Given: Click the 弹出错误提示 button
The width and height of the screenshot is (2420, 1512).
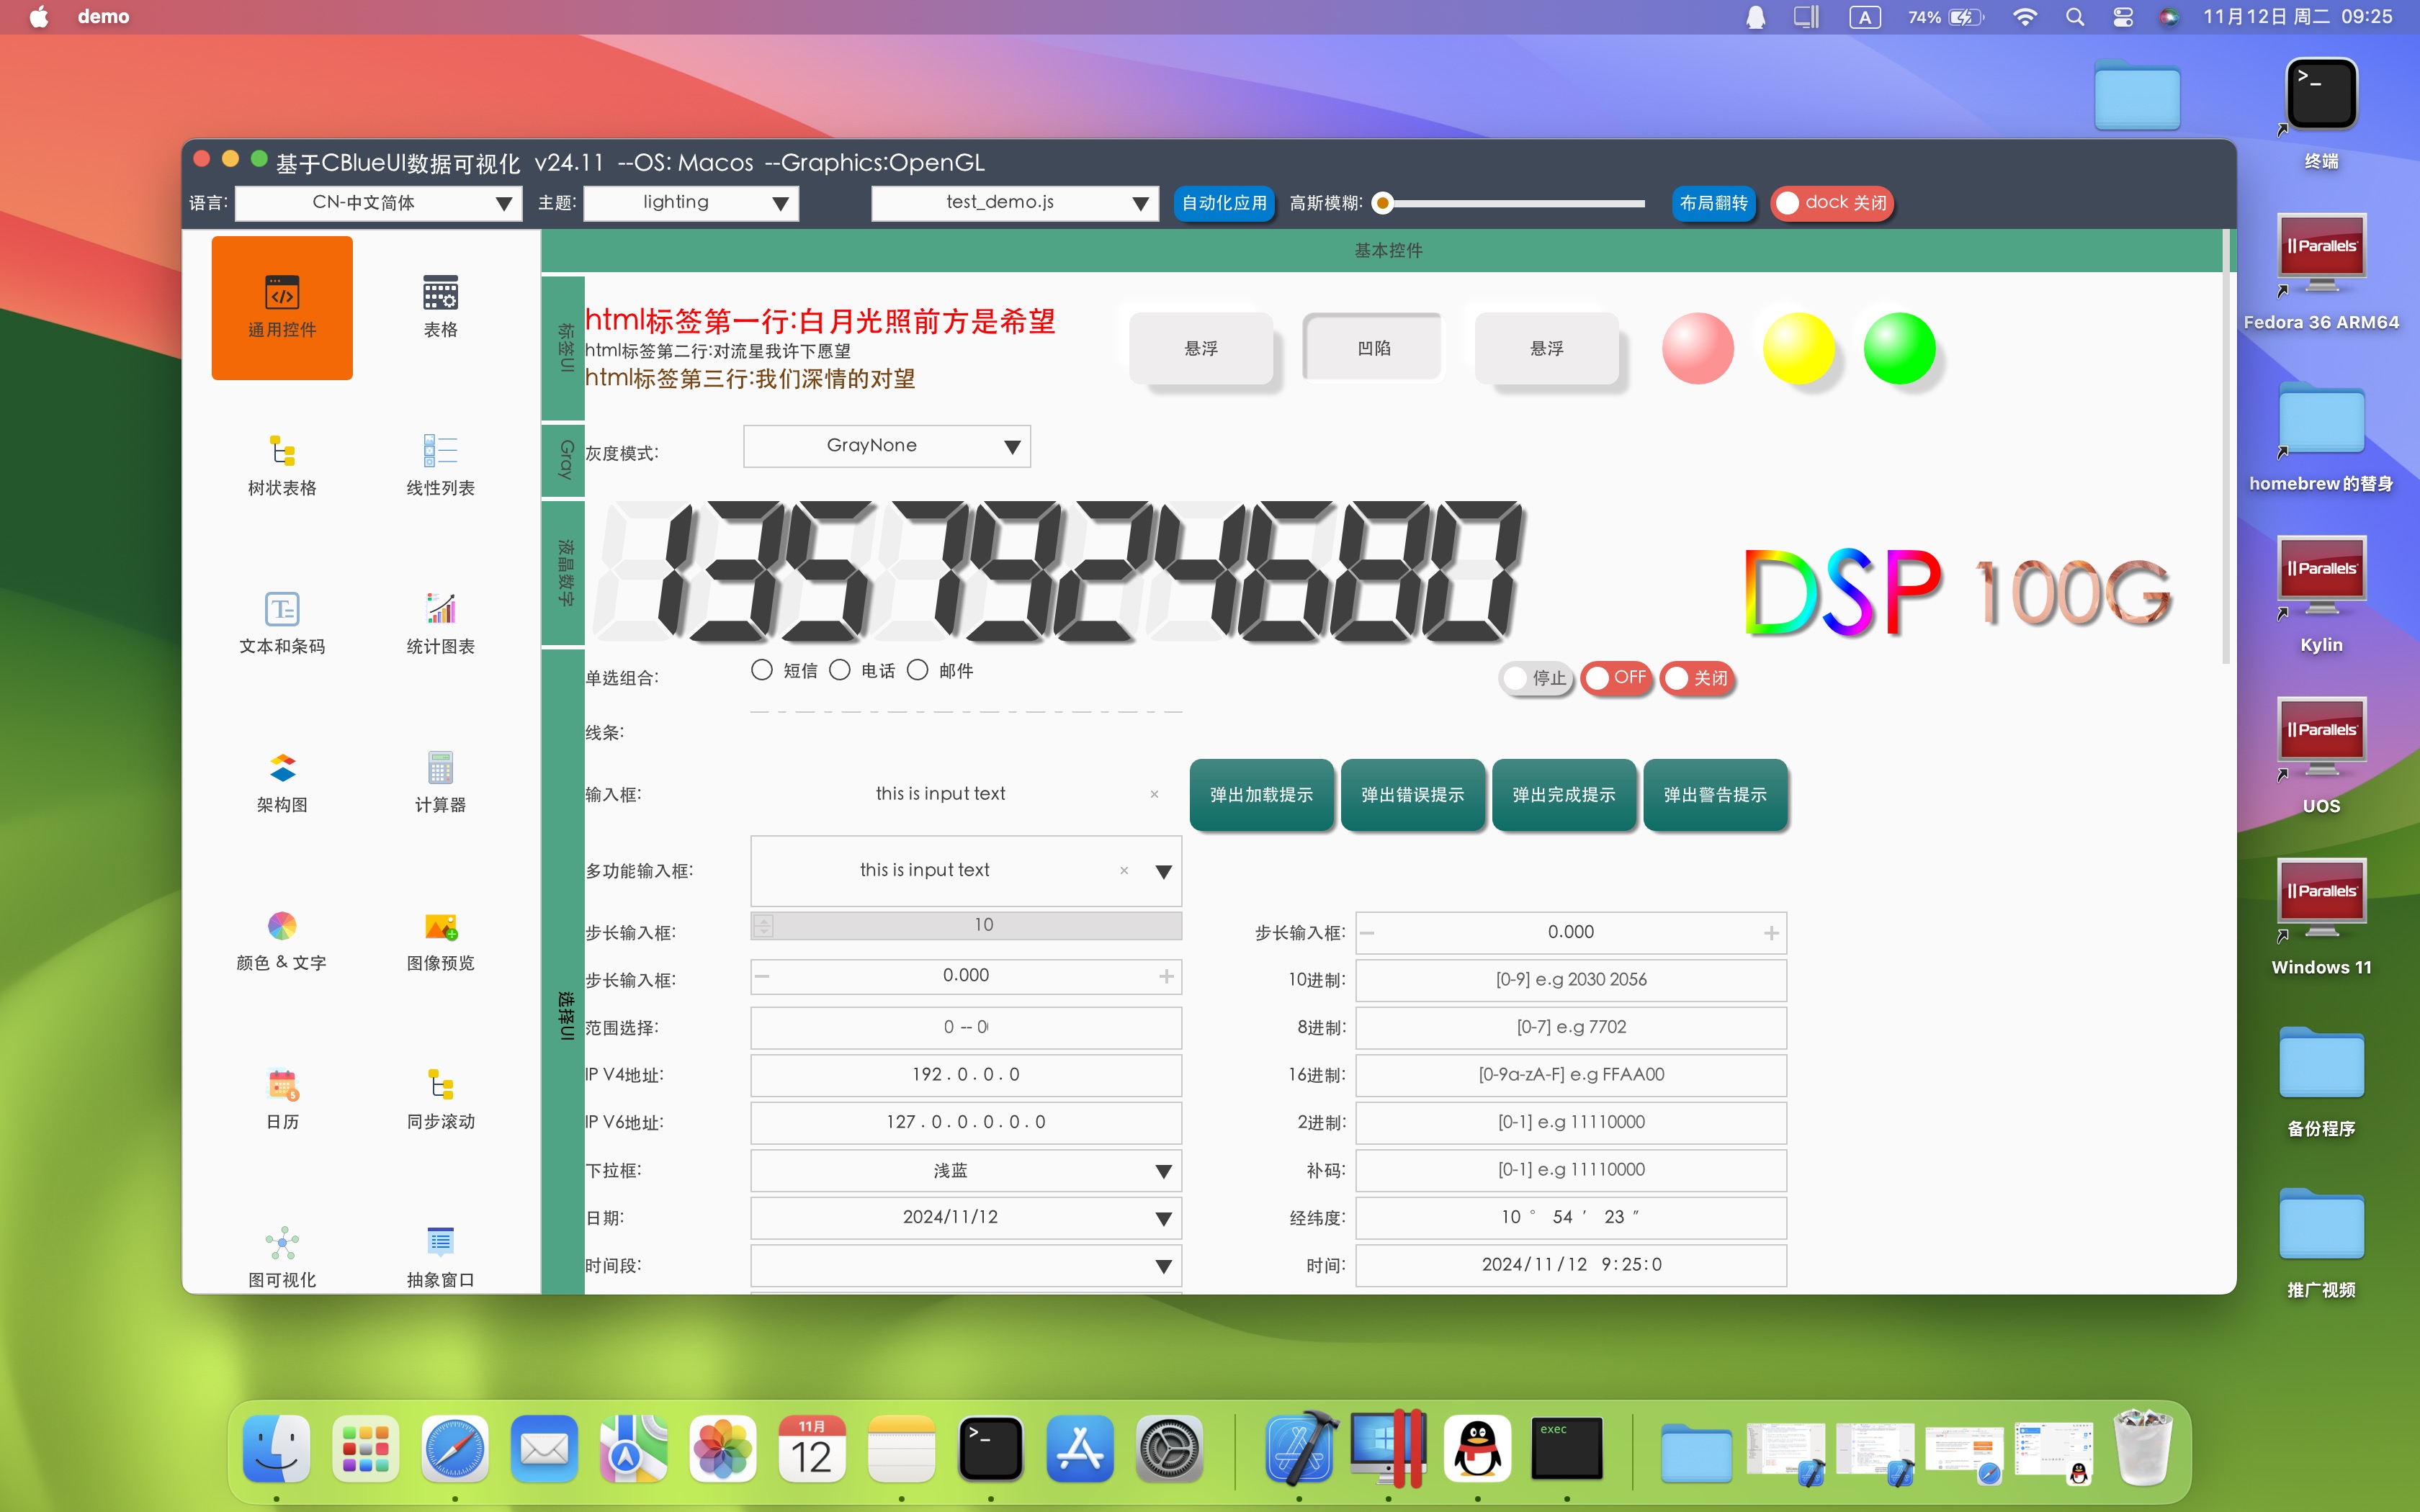Looking at the screenshot, I should [x=1412, y=795].
